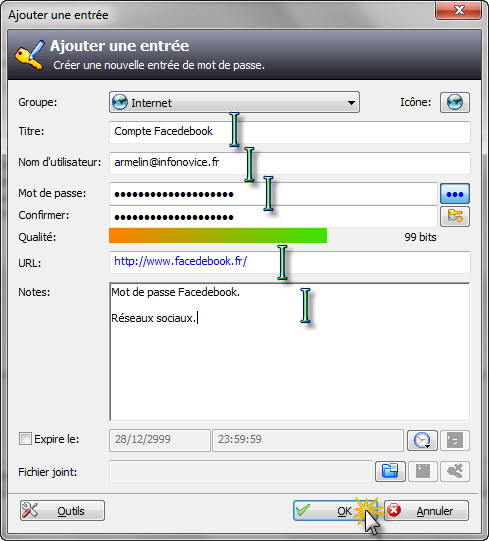Click the Qualité password strength bar
This screenshot has width=489, height=541.
tap(218, 236)
